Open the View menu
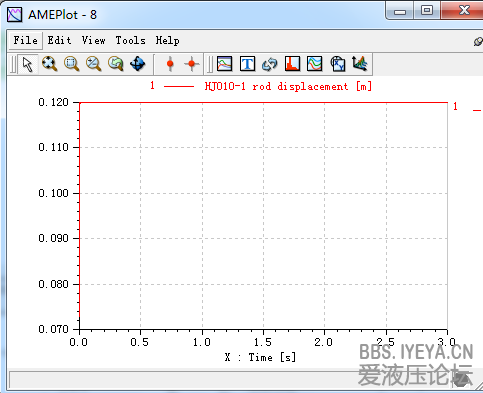483x393 pixels. [x=94, y=41]
